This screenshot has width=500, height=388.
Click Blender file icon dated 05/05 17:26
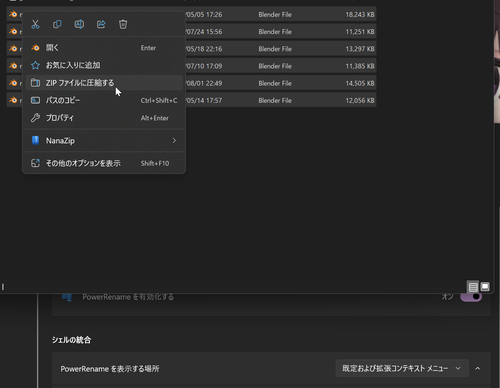pyautogui.click(x=13, y=14)
